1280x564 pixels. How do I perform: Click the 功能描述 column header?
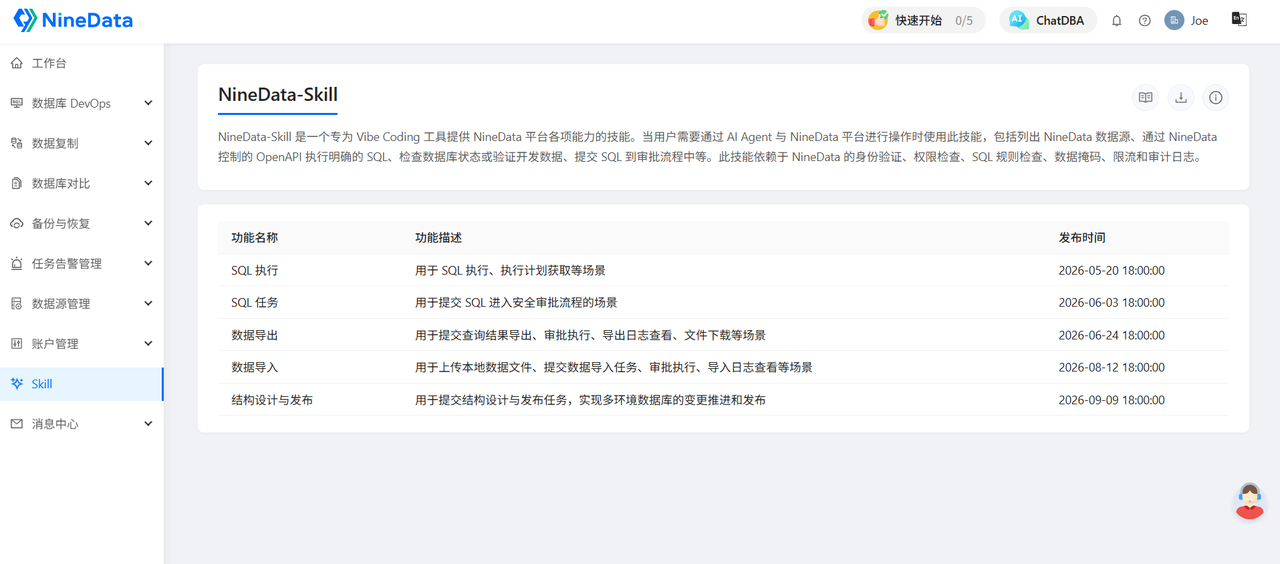click(x=439, y=238)
